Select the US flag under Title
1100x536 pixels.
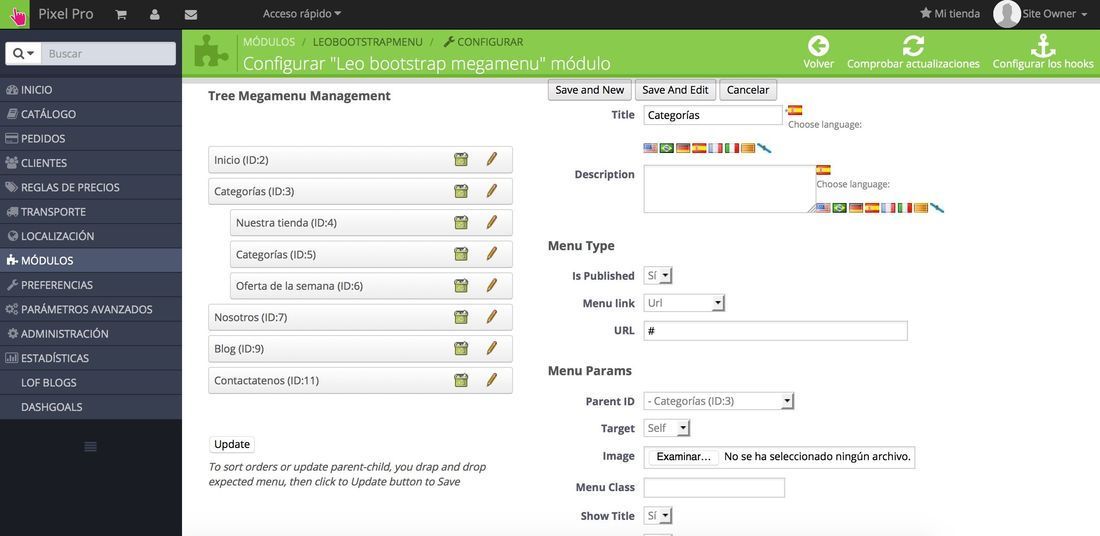click(650, 148)
